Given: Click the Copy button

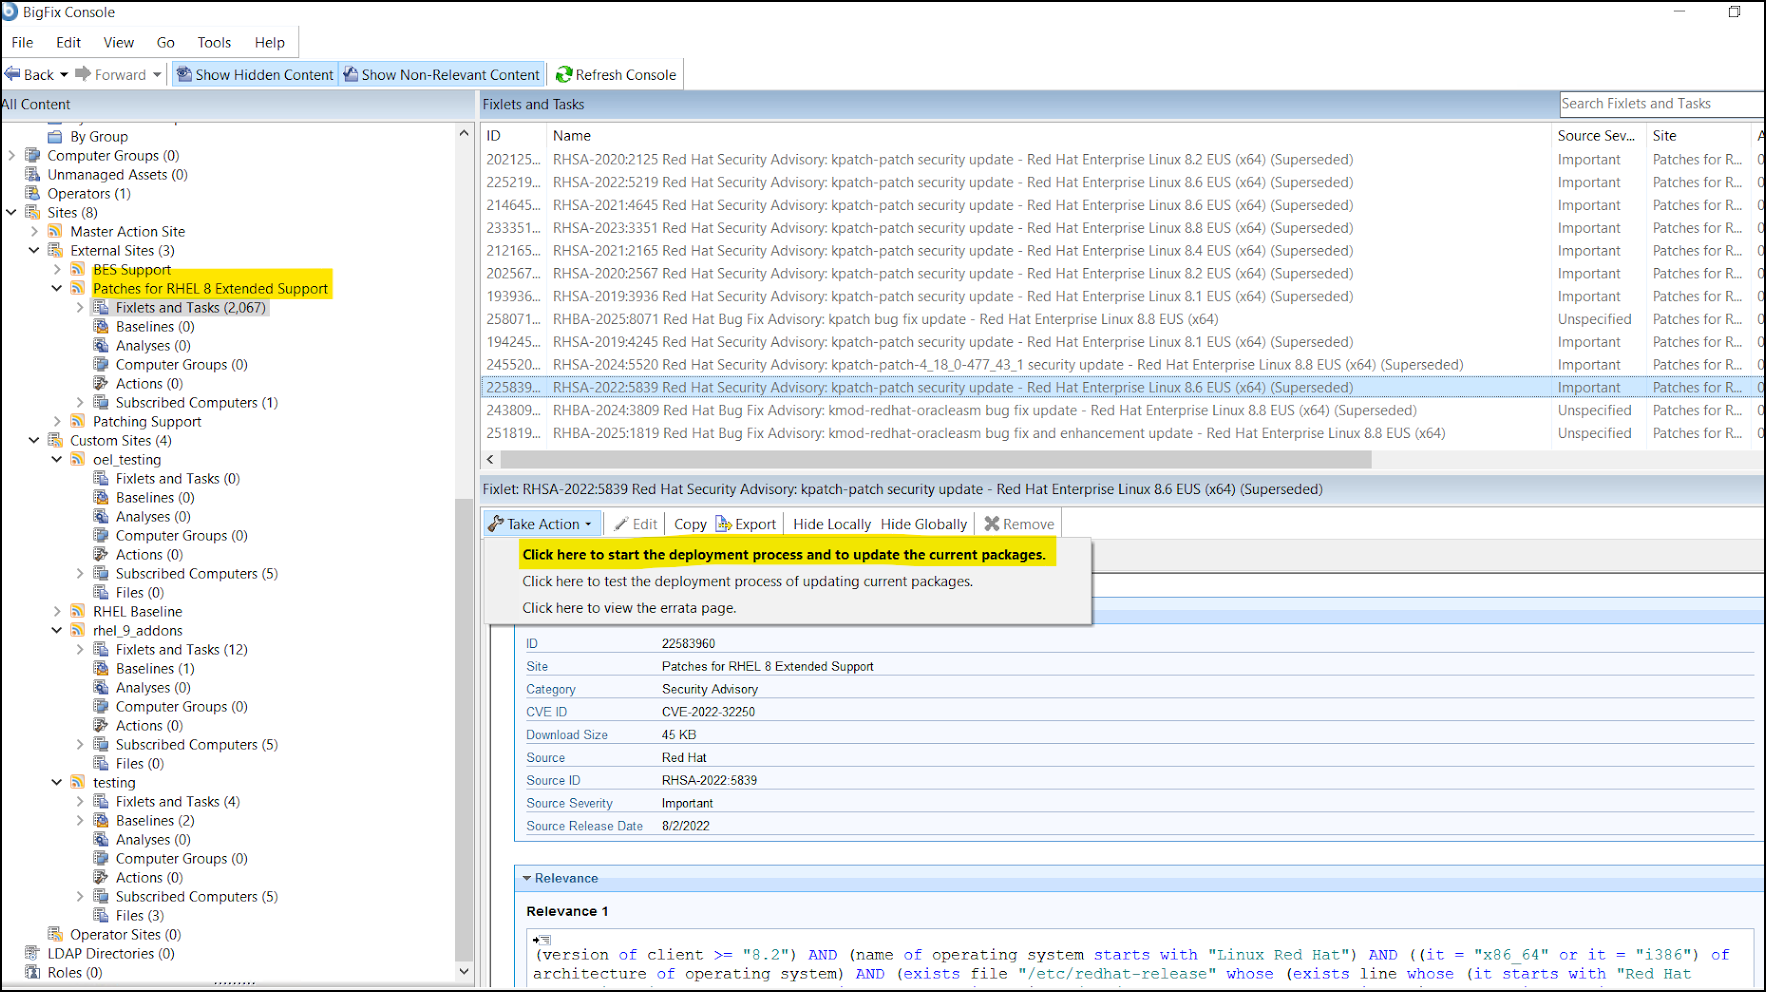Looking at the screenshot, I should [689, 523].
